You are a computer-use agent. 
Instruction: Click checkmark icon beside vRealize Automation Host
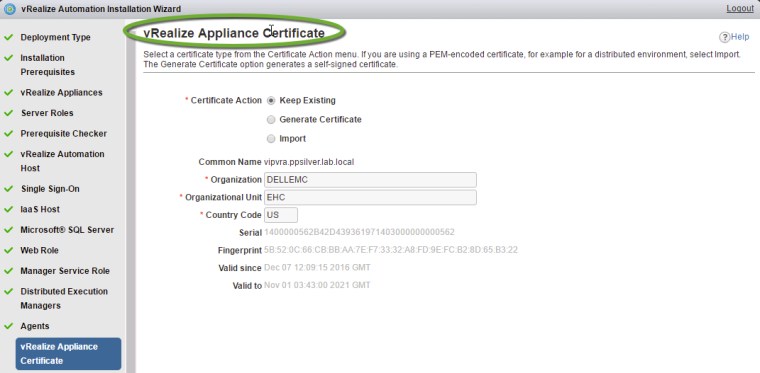click(8, 154)
